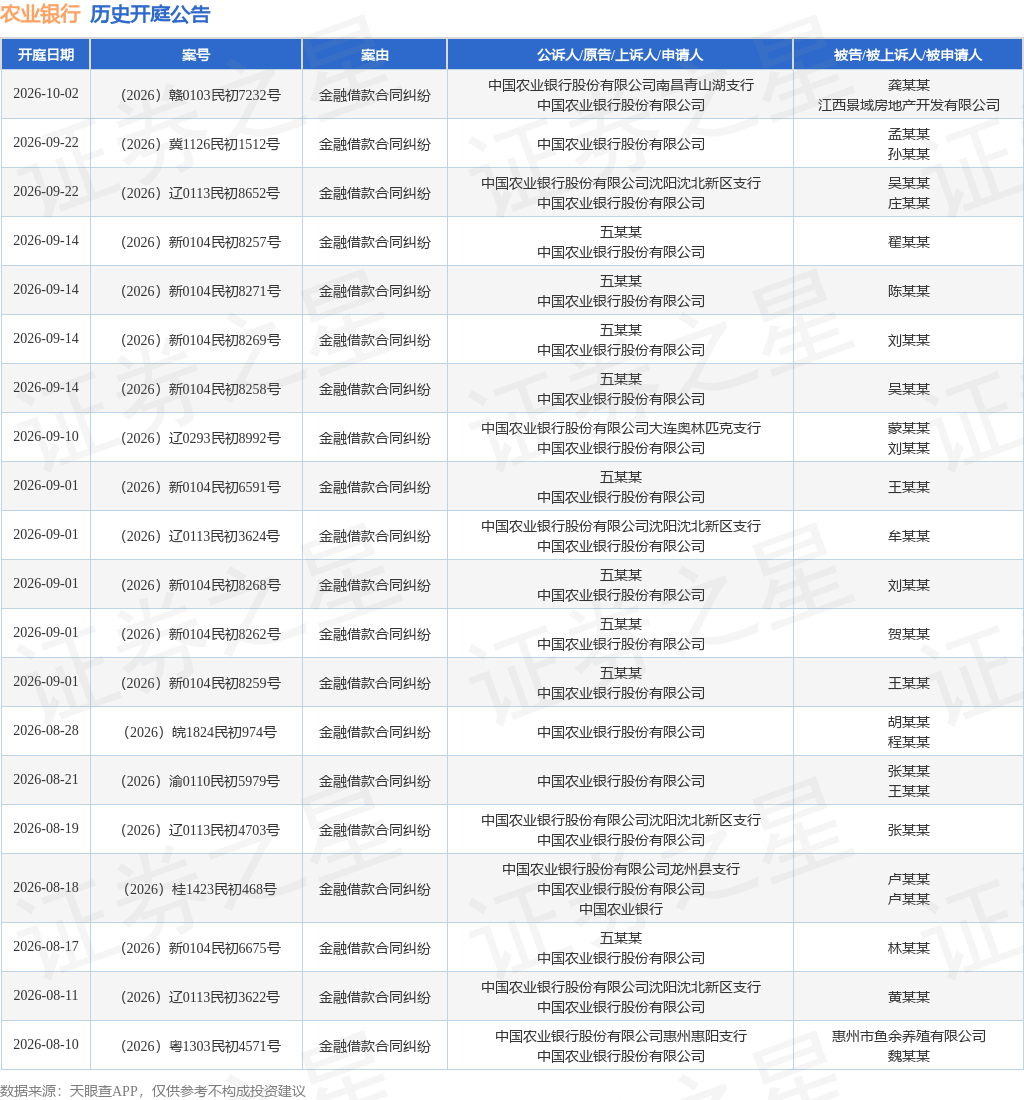Open case (2026)桂1423民初468号
This screenshot has width=1024, height=1100.
click(x=200, y=890)
